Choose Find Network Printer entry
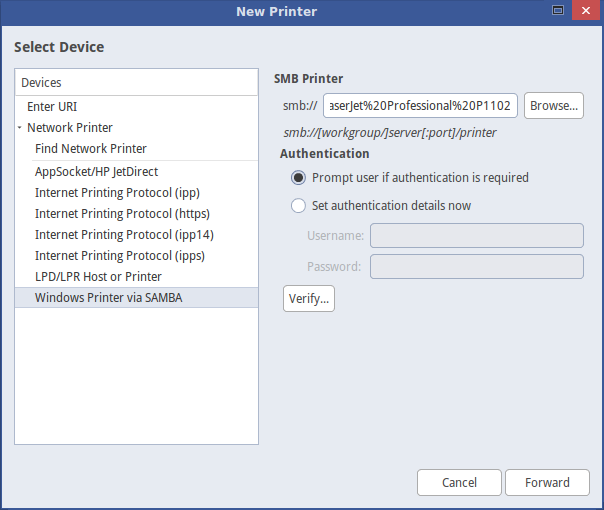Screen dimensions: 604x510 90,149
